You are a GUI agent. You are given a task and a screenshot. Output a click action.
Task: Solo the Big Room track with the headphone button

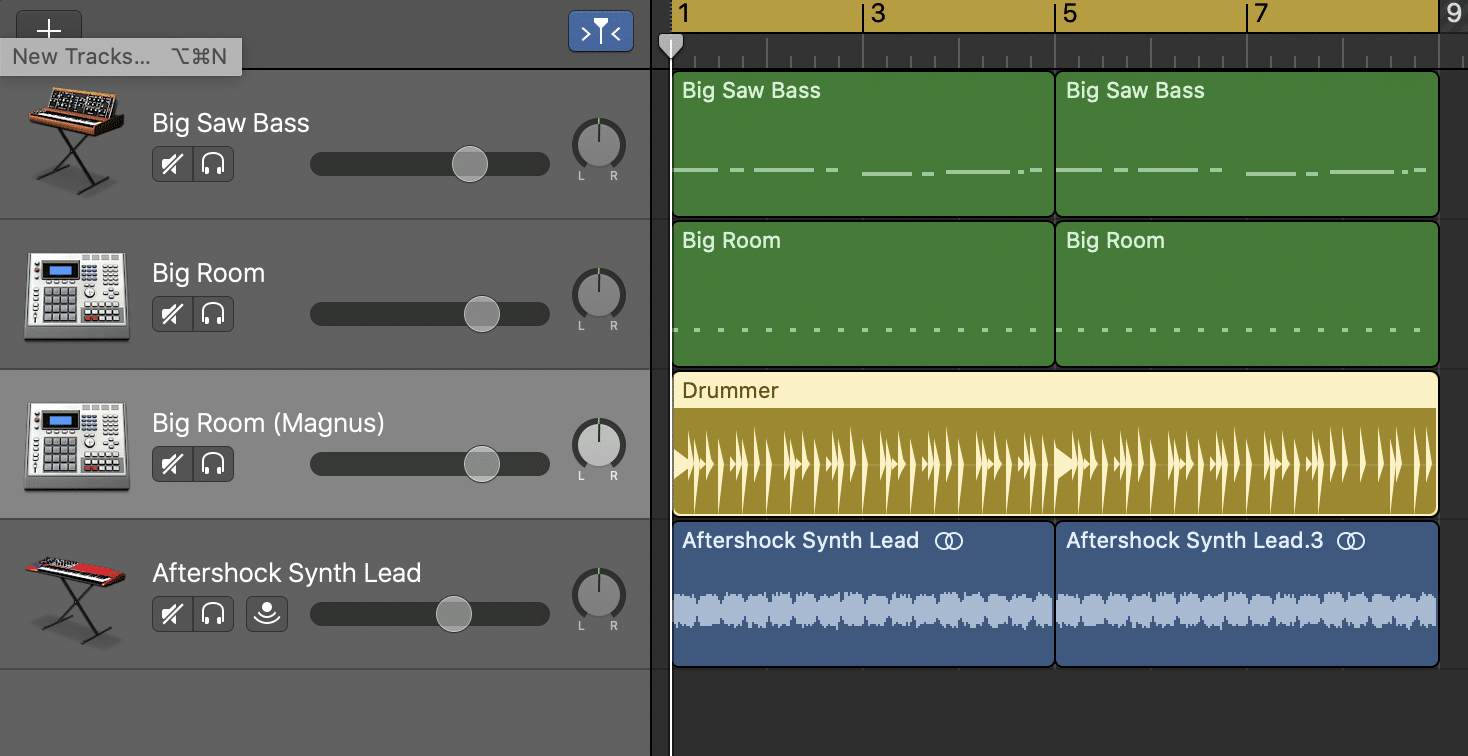(x=215, y=314)
